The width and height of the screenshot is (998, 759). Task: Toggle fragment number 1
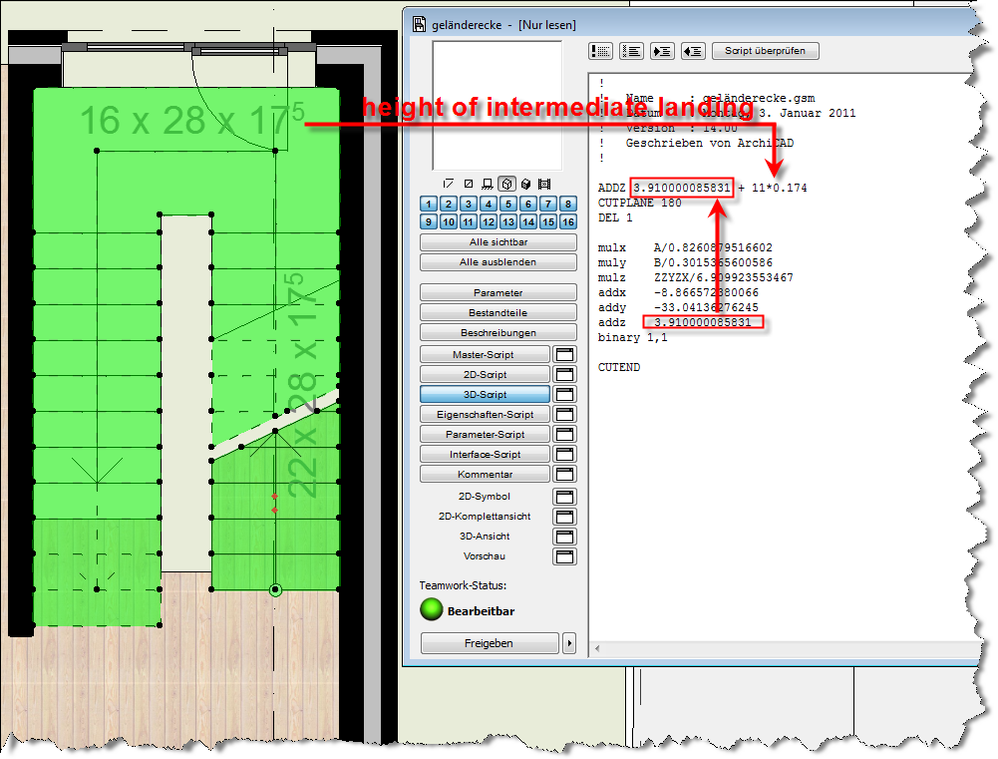point(428,204)
